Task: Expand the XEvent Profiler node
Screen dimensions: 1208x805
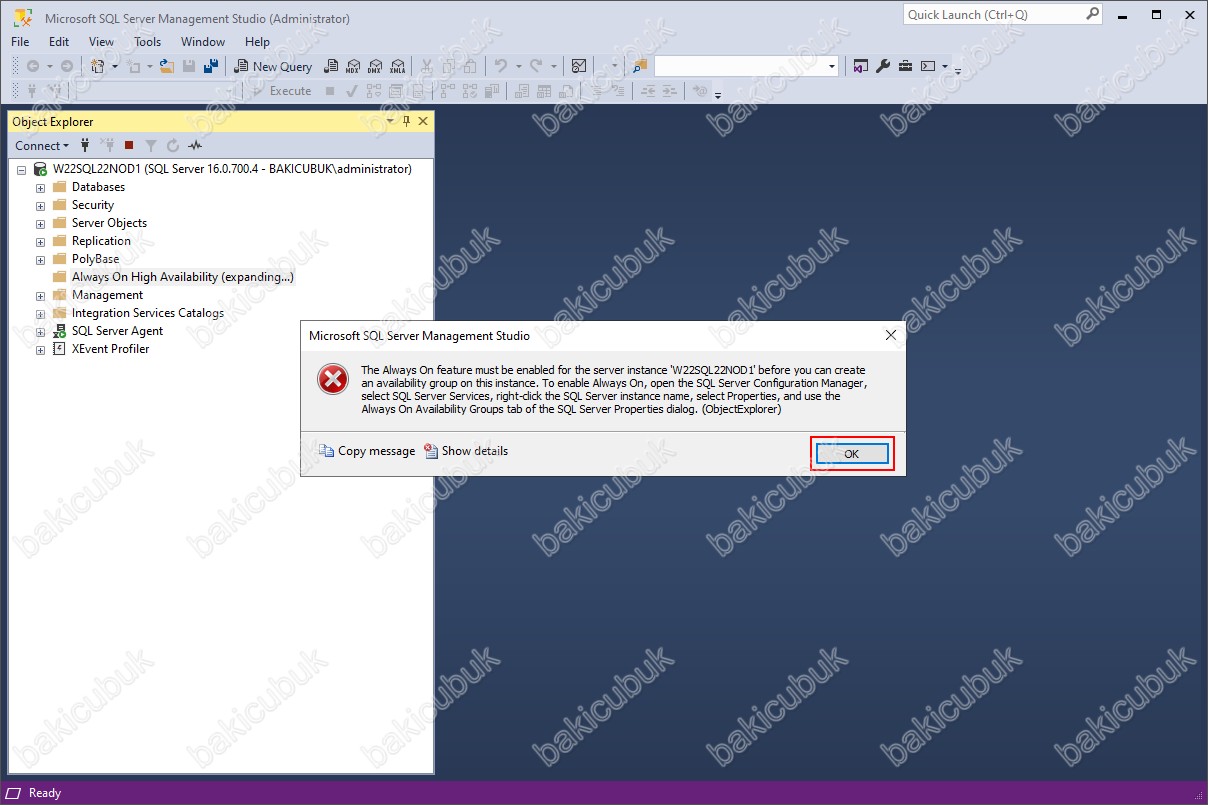Action: 41,350
